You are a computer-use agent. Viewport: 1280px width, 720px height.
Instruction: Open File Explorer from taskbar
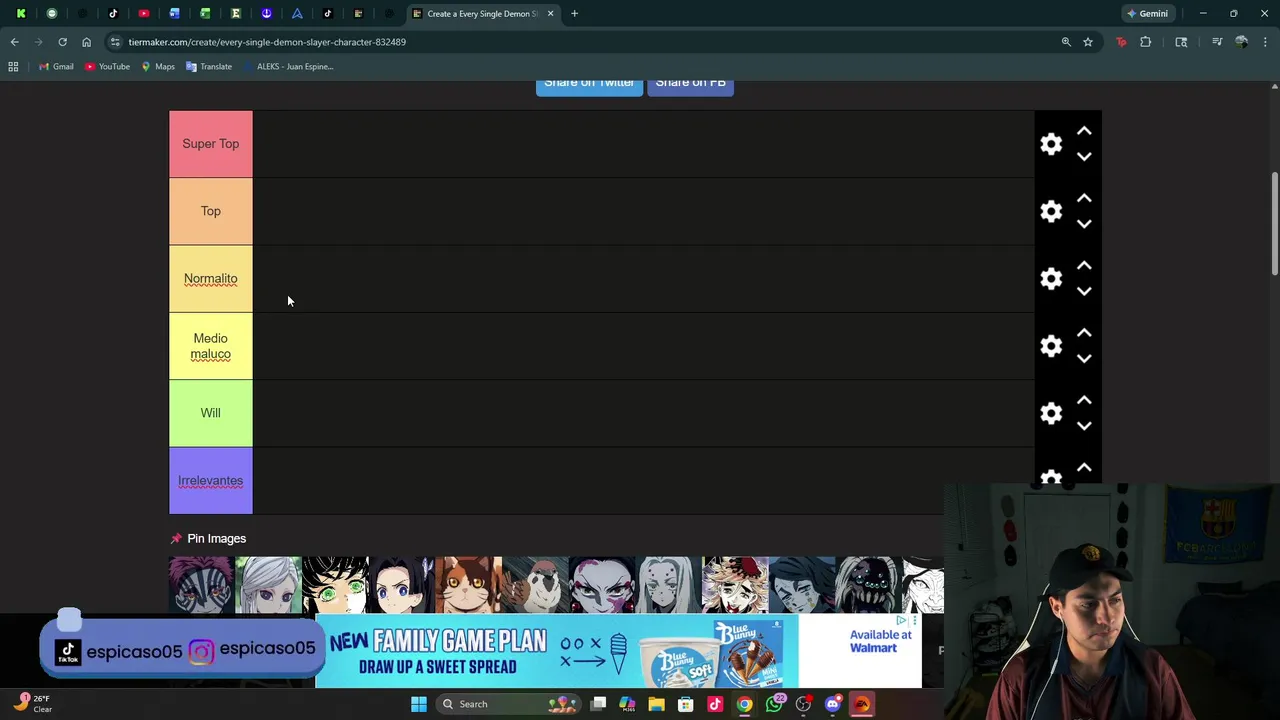point(656,704)
